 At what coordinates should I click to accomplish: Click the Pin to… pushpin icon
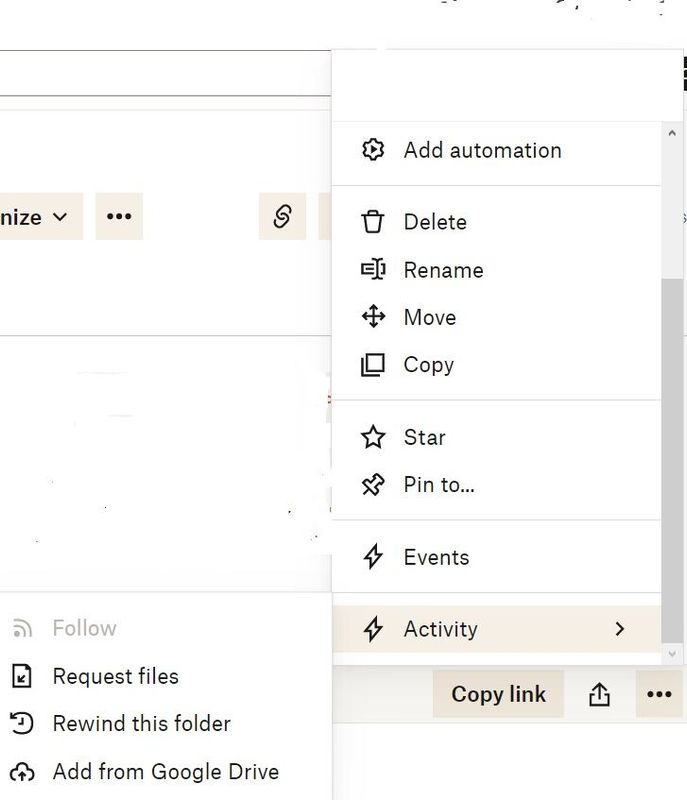coord(373,485)
